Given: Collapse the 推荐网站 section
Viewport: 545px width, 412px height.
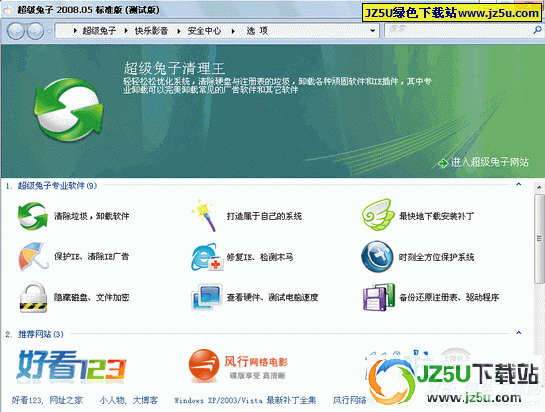Looking at the screenshot, I should (x=519, y=333).
